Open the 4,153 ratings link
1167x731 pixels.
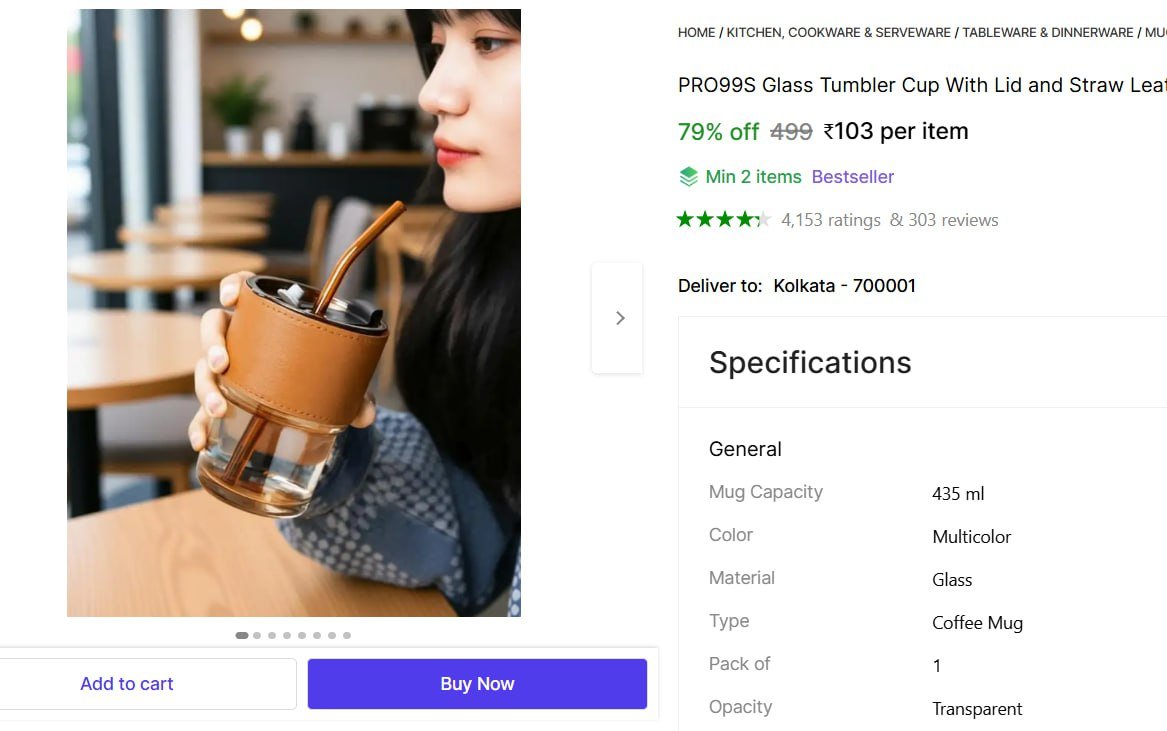[x=831, y=220]
